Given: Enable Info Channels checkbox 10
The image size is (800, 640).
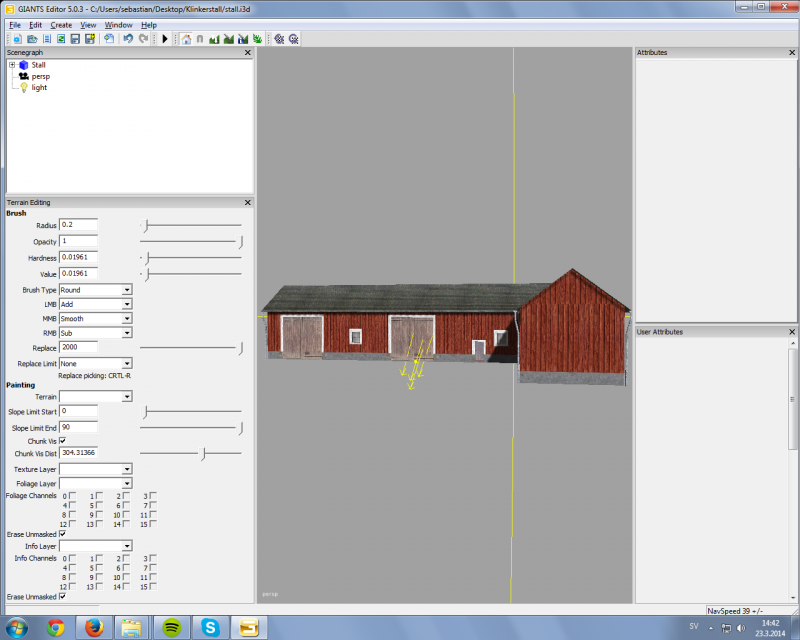Looking at the screenshot, I should (x=127, y=577).
